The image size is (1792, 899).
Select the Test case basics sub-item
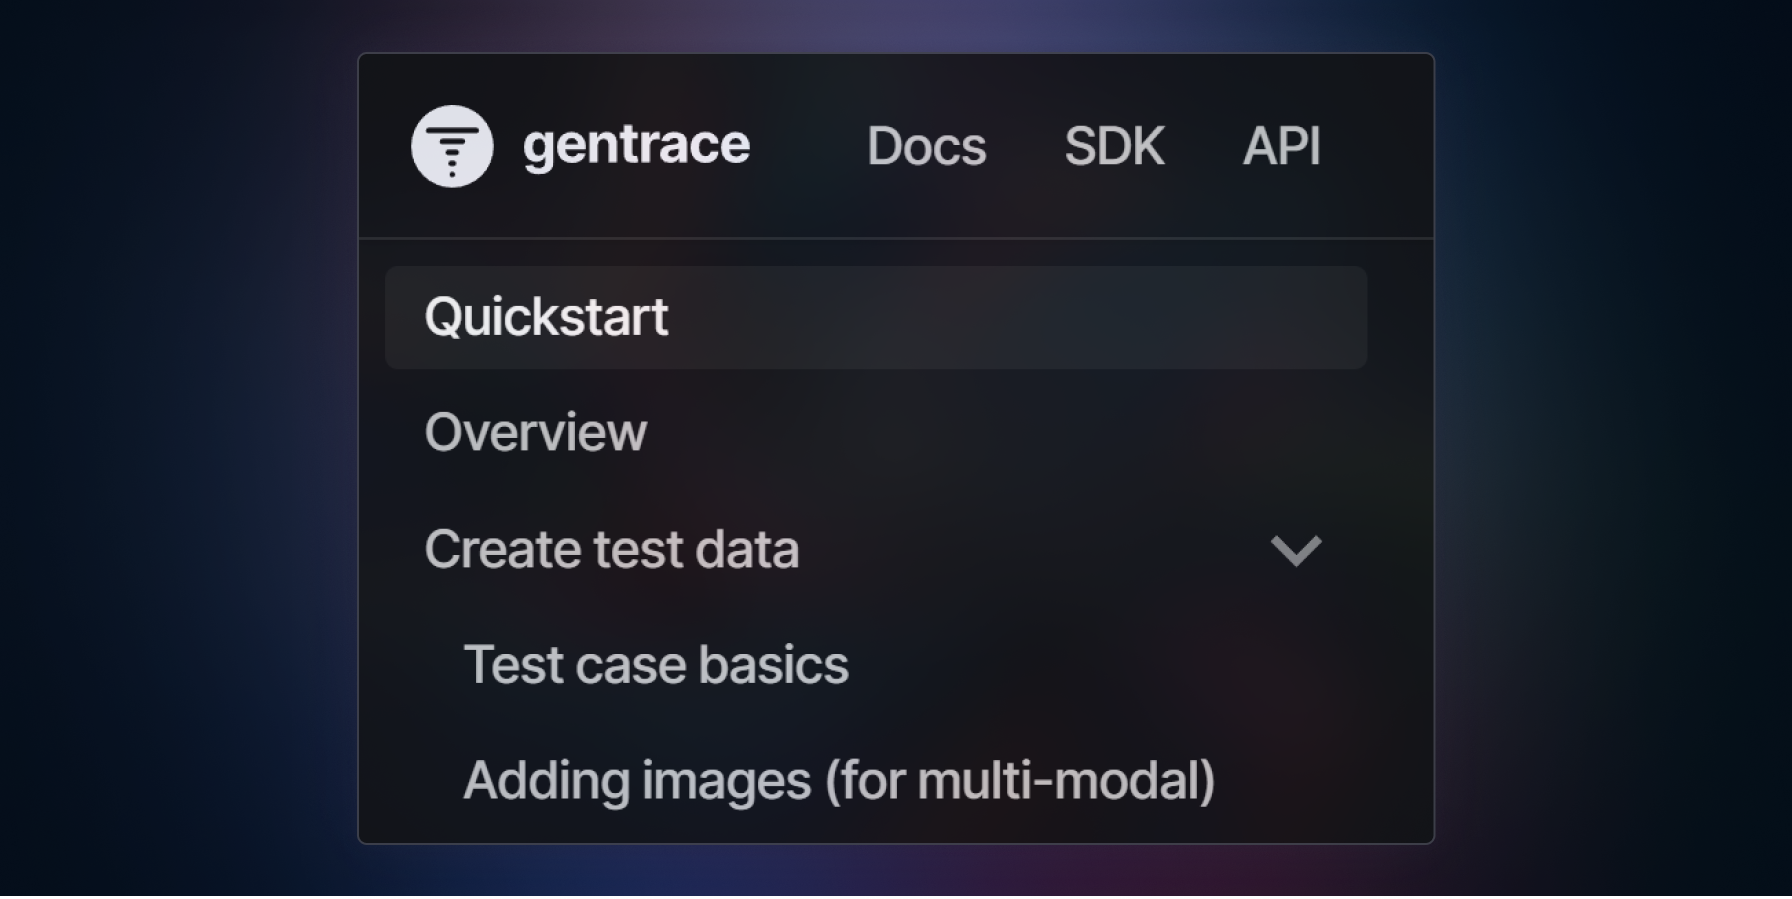coord(656,665)
